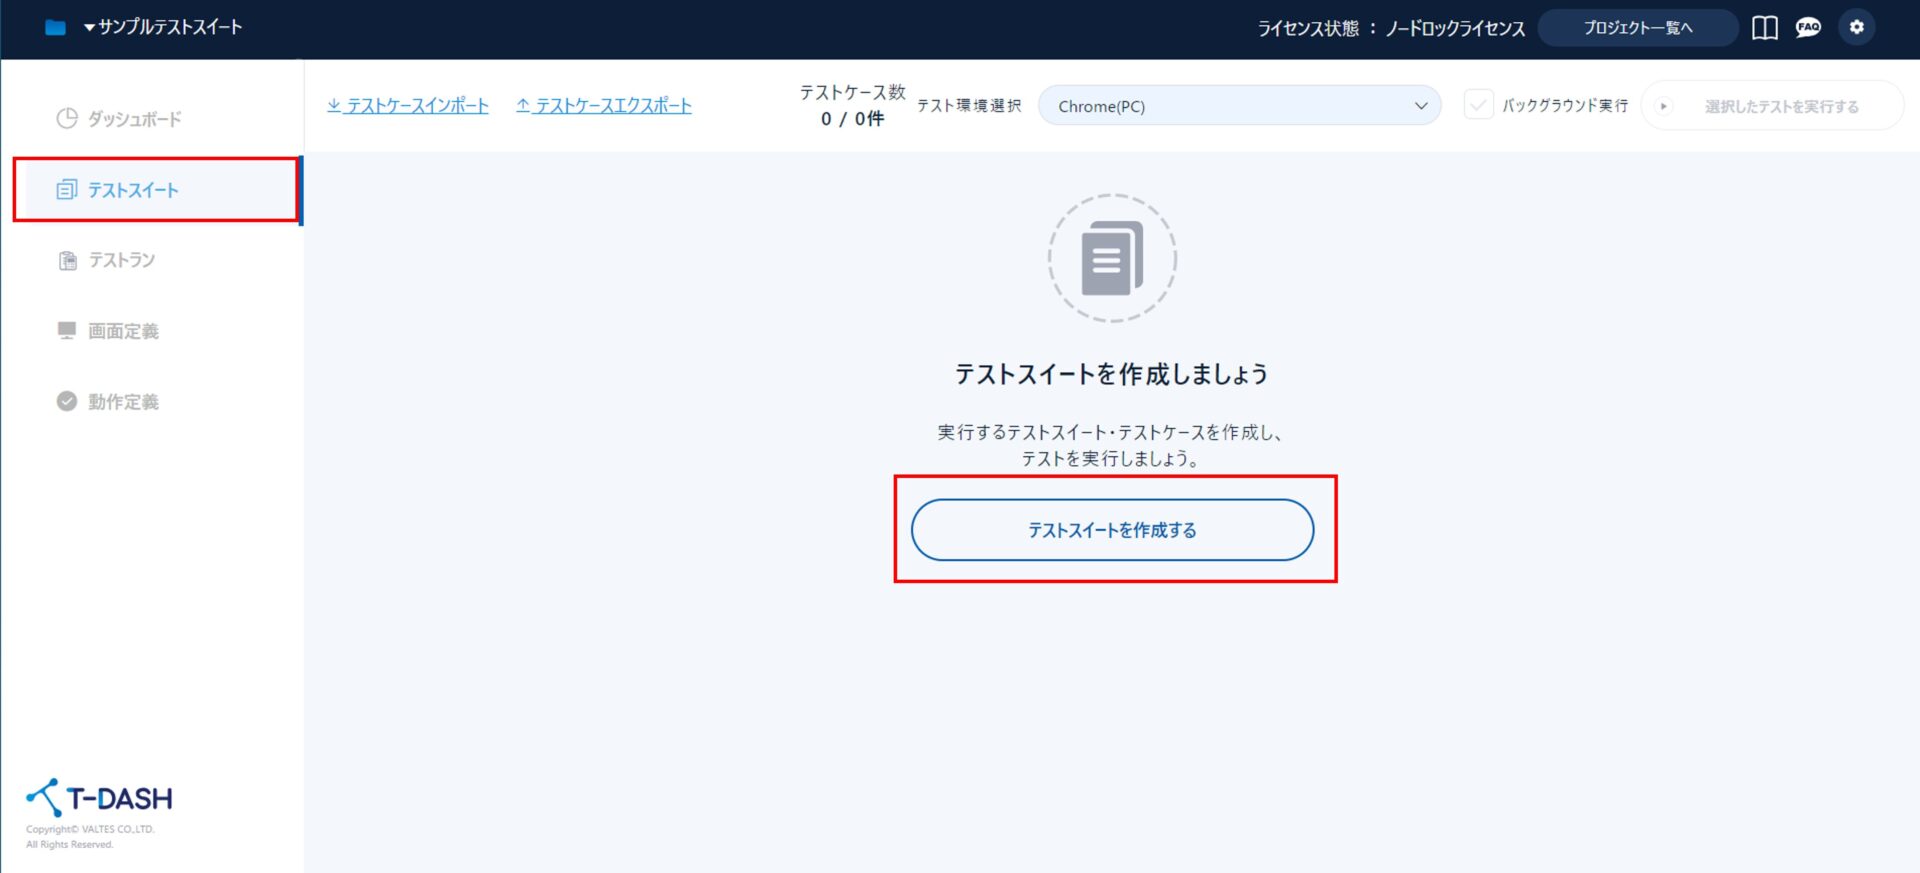Open the Chrome(PC) test environment dropdown

(1238, 106)
